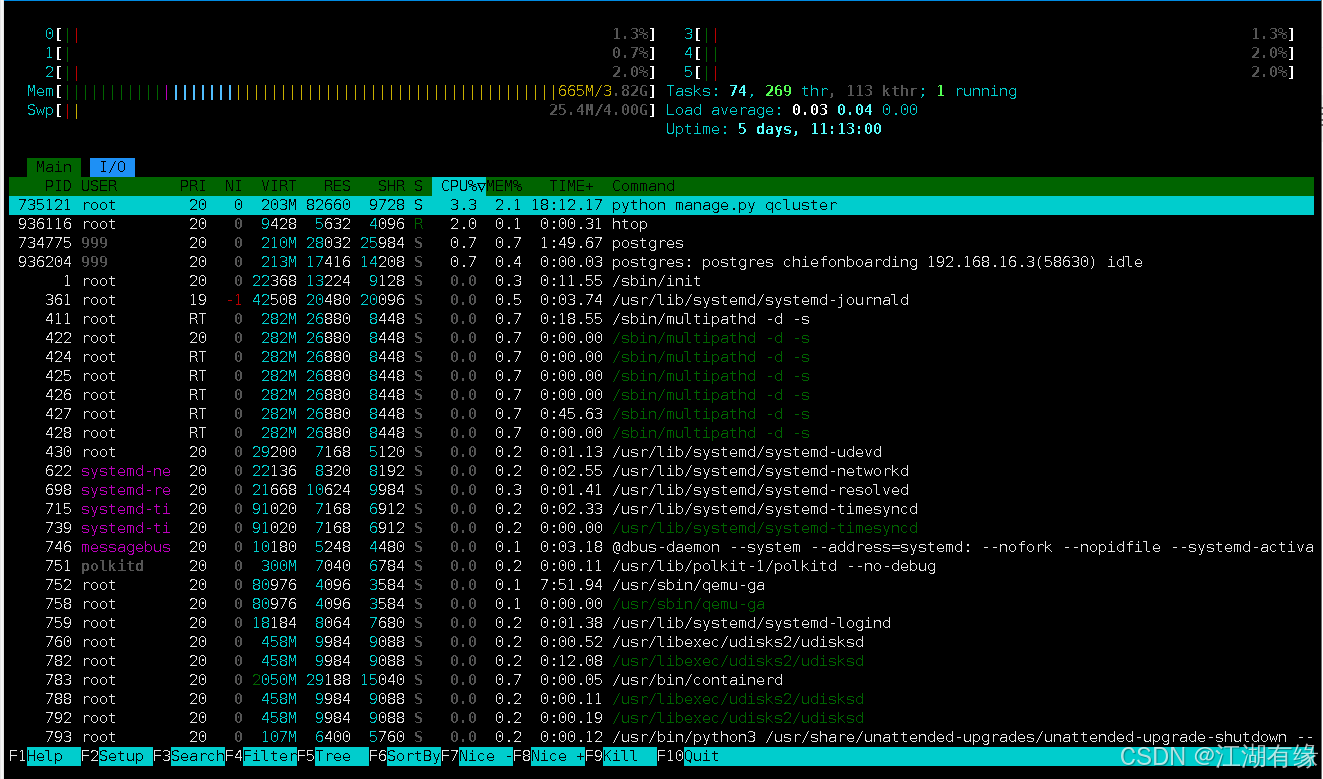Select the htop process row
This screenshot has height=779, width=1323.
(661, 224)
